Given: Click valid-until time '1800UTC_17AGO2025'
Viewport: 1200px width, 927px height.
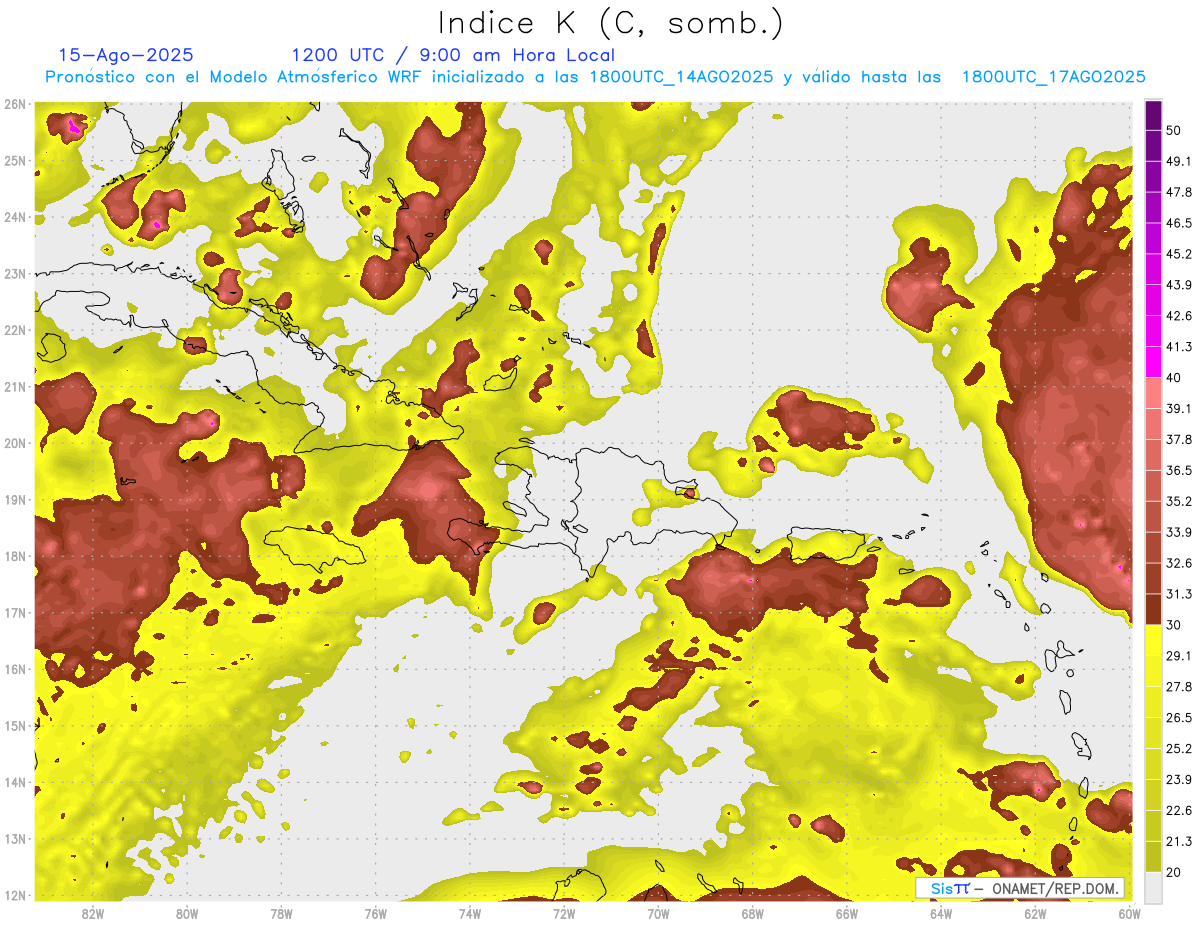Looking at the screenshot, I should point(1053,77).
